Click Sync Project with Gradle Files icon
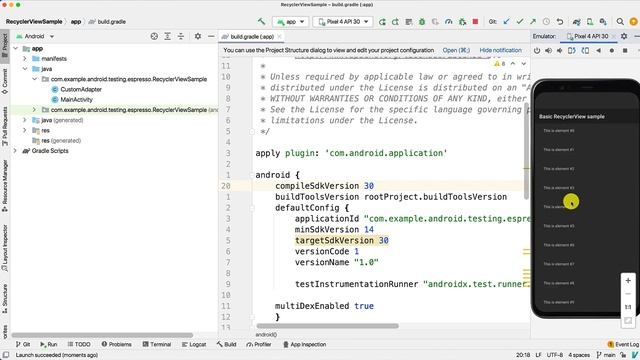Viewport: 640px width, 360px height. 576,22
